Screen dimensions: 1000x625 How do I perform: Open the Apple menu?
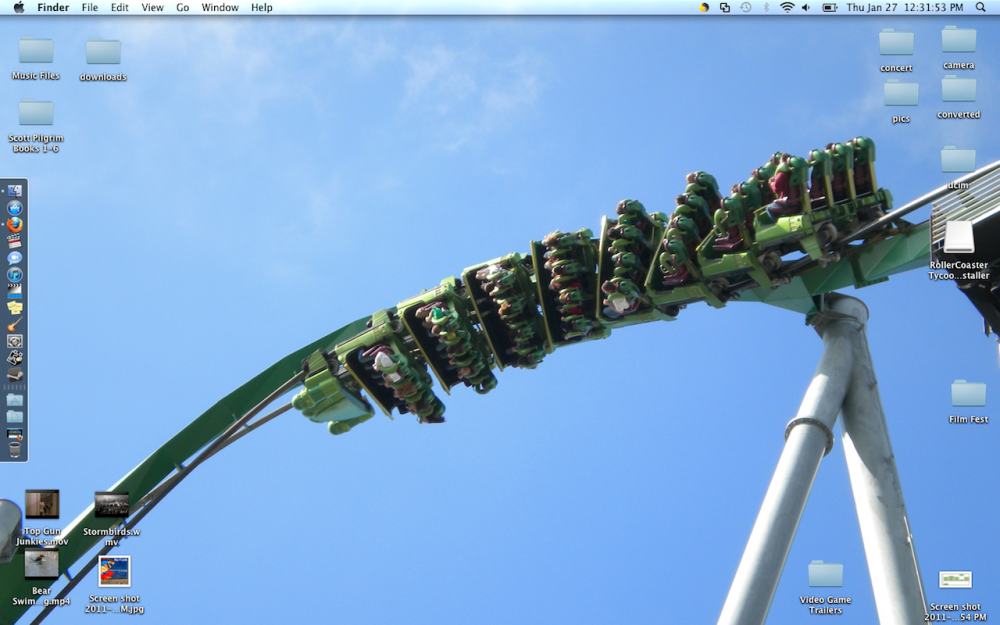tap(18, 7)
